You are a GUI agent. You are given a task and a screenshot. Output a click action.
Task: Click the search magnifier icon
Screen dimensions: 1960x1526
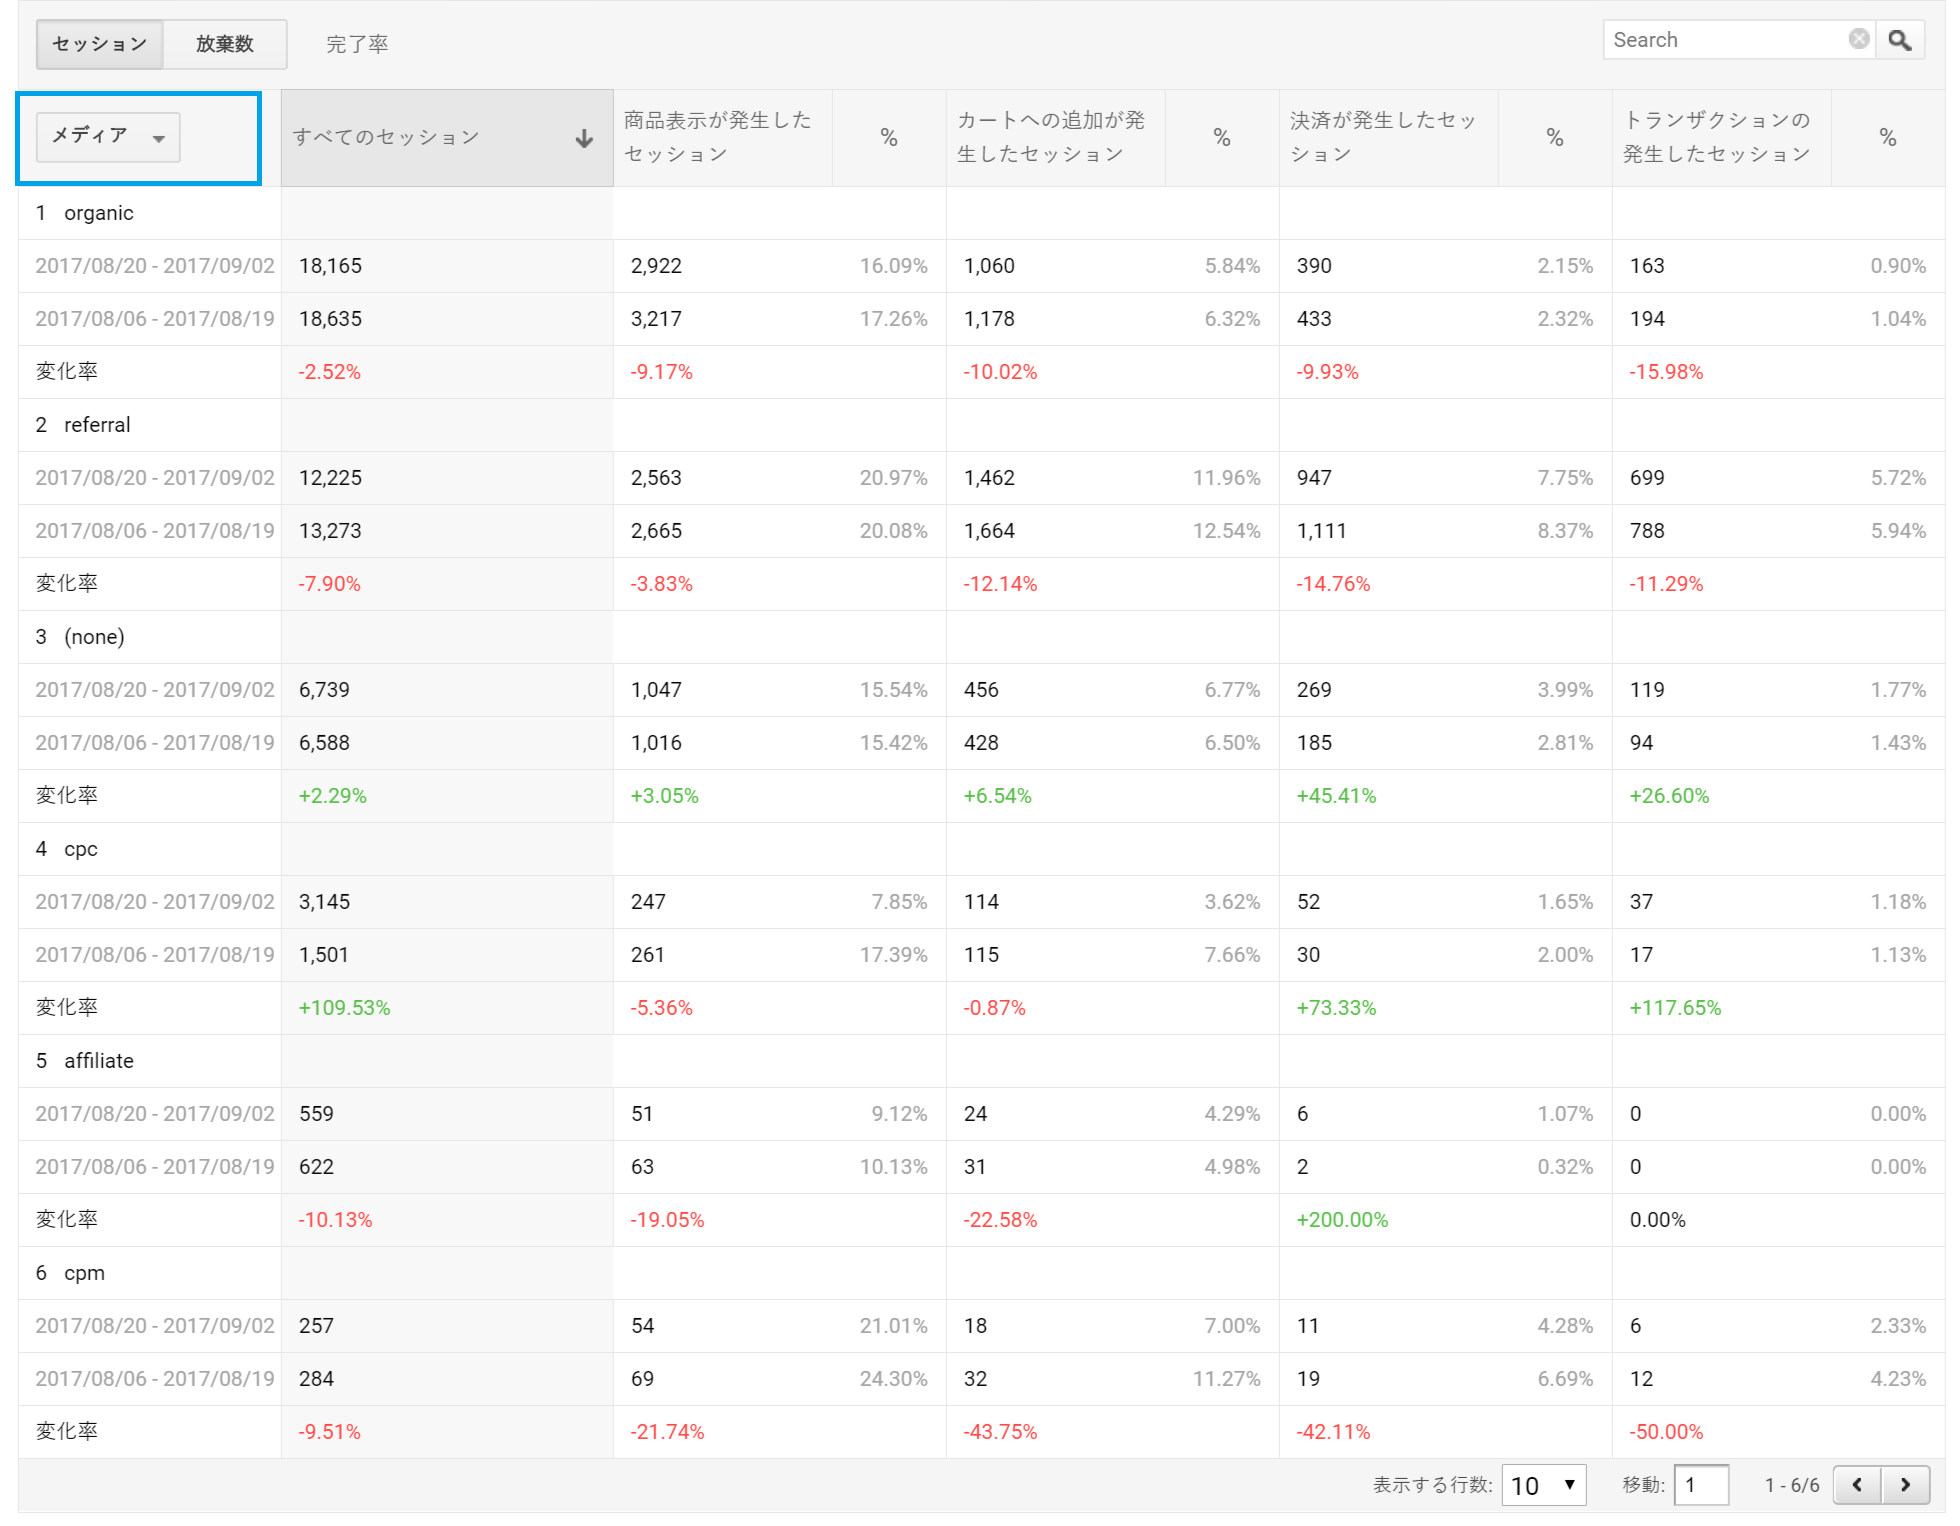point(1900,40)
